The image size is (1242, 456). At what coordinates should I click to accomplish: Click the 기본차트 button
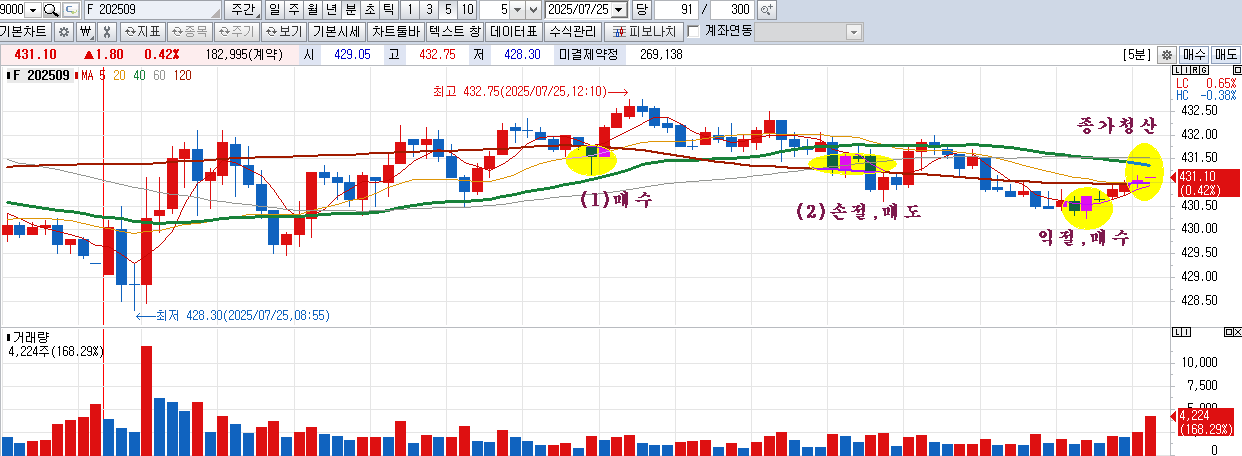pos(25,31)
